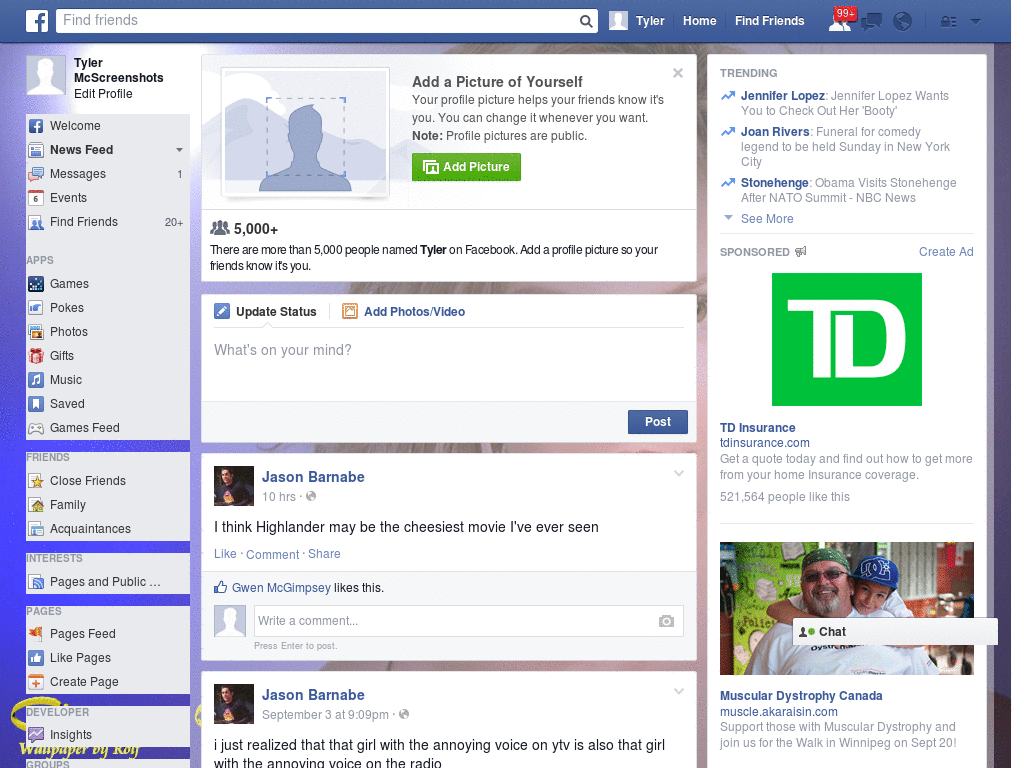Open Gwen McGimpsey's profile link
The width and height of the screenshot is (1024, 768).
[x=281, y=588]
